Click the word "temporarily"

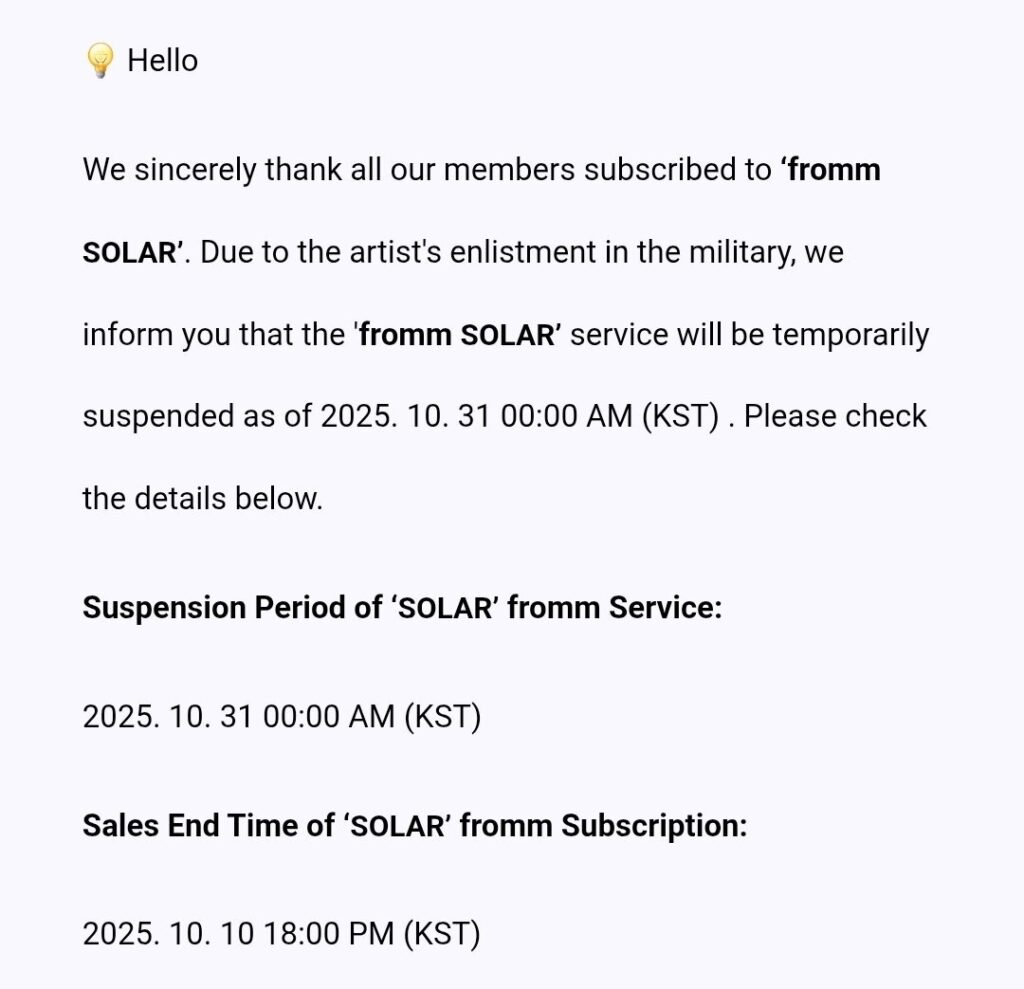click(x=851, y=334)
